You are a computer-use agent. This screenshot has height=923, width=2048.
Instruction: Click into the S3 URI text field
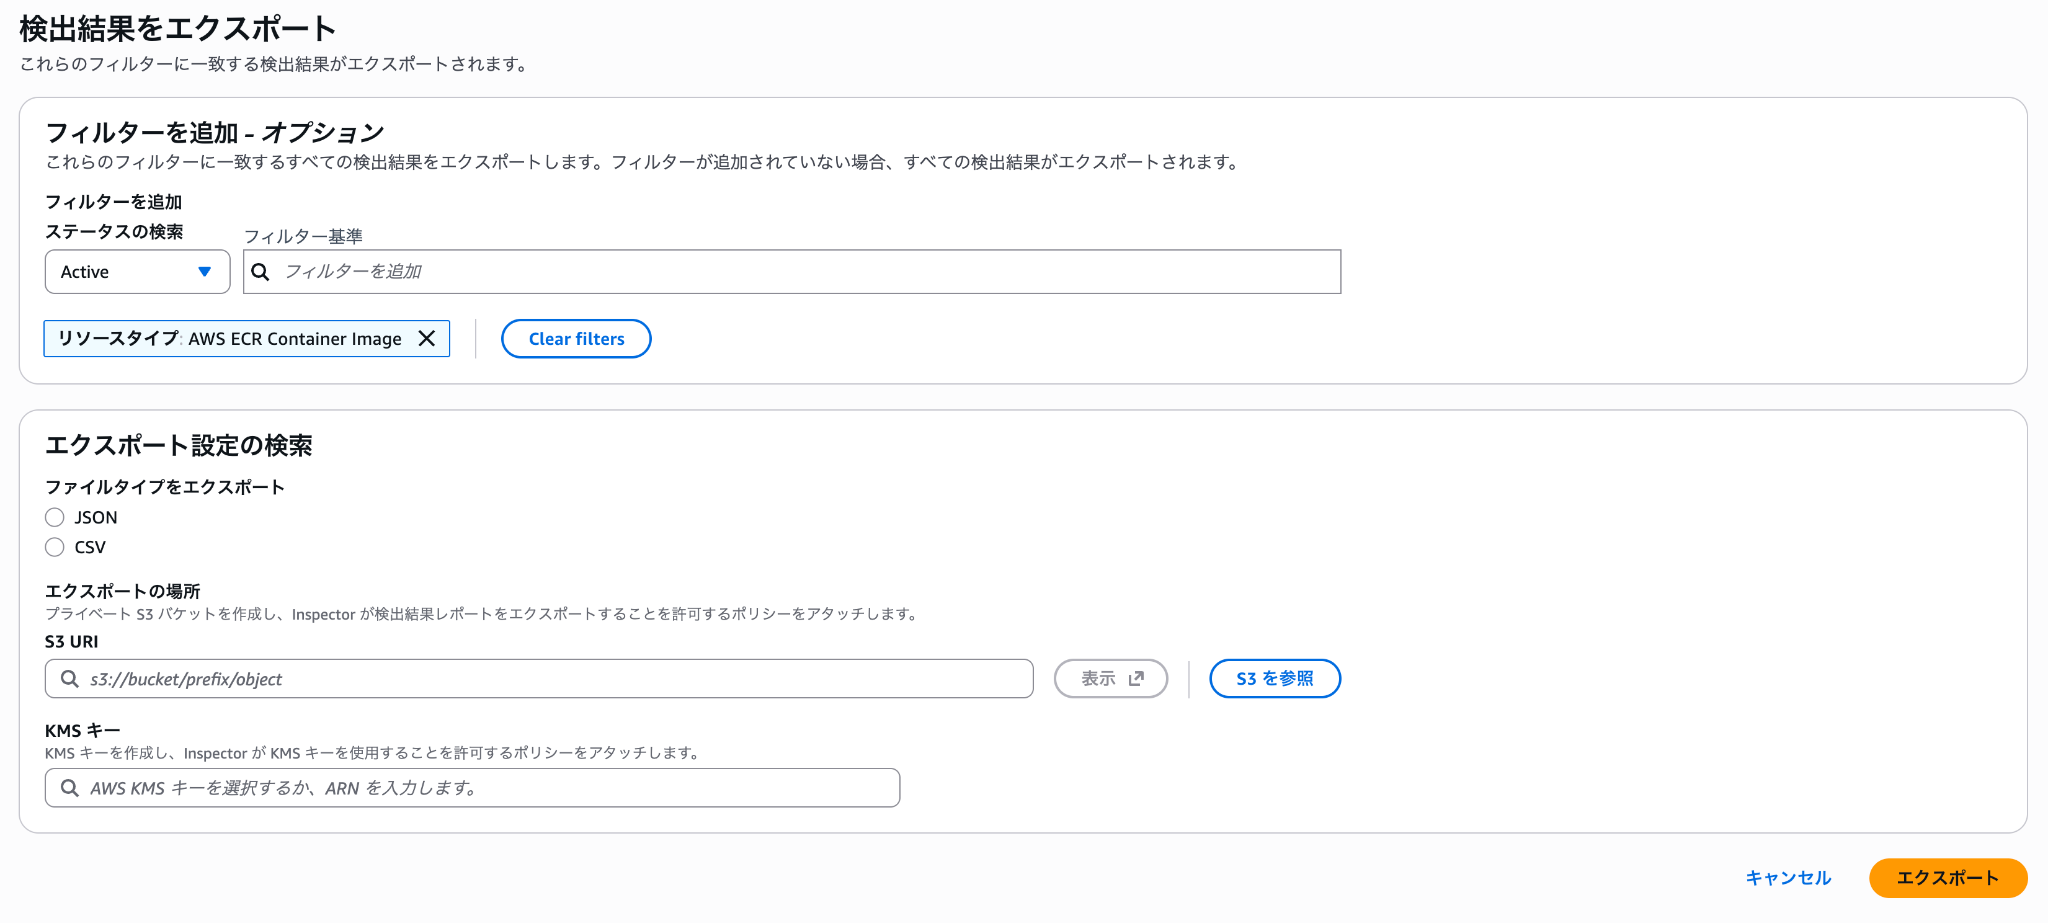[550, 679]
